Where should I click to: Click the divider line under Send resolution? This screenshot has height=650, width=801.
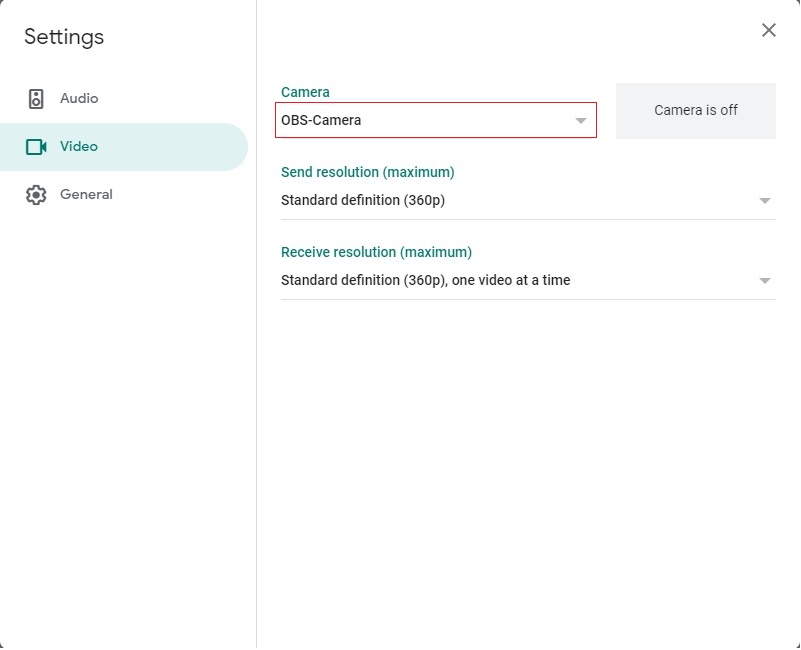point(528,220)
